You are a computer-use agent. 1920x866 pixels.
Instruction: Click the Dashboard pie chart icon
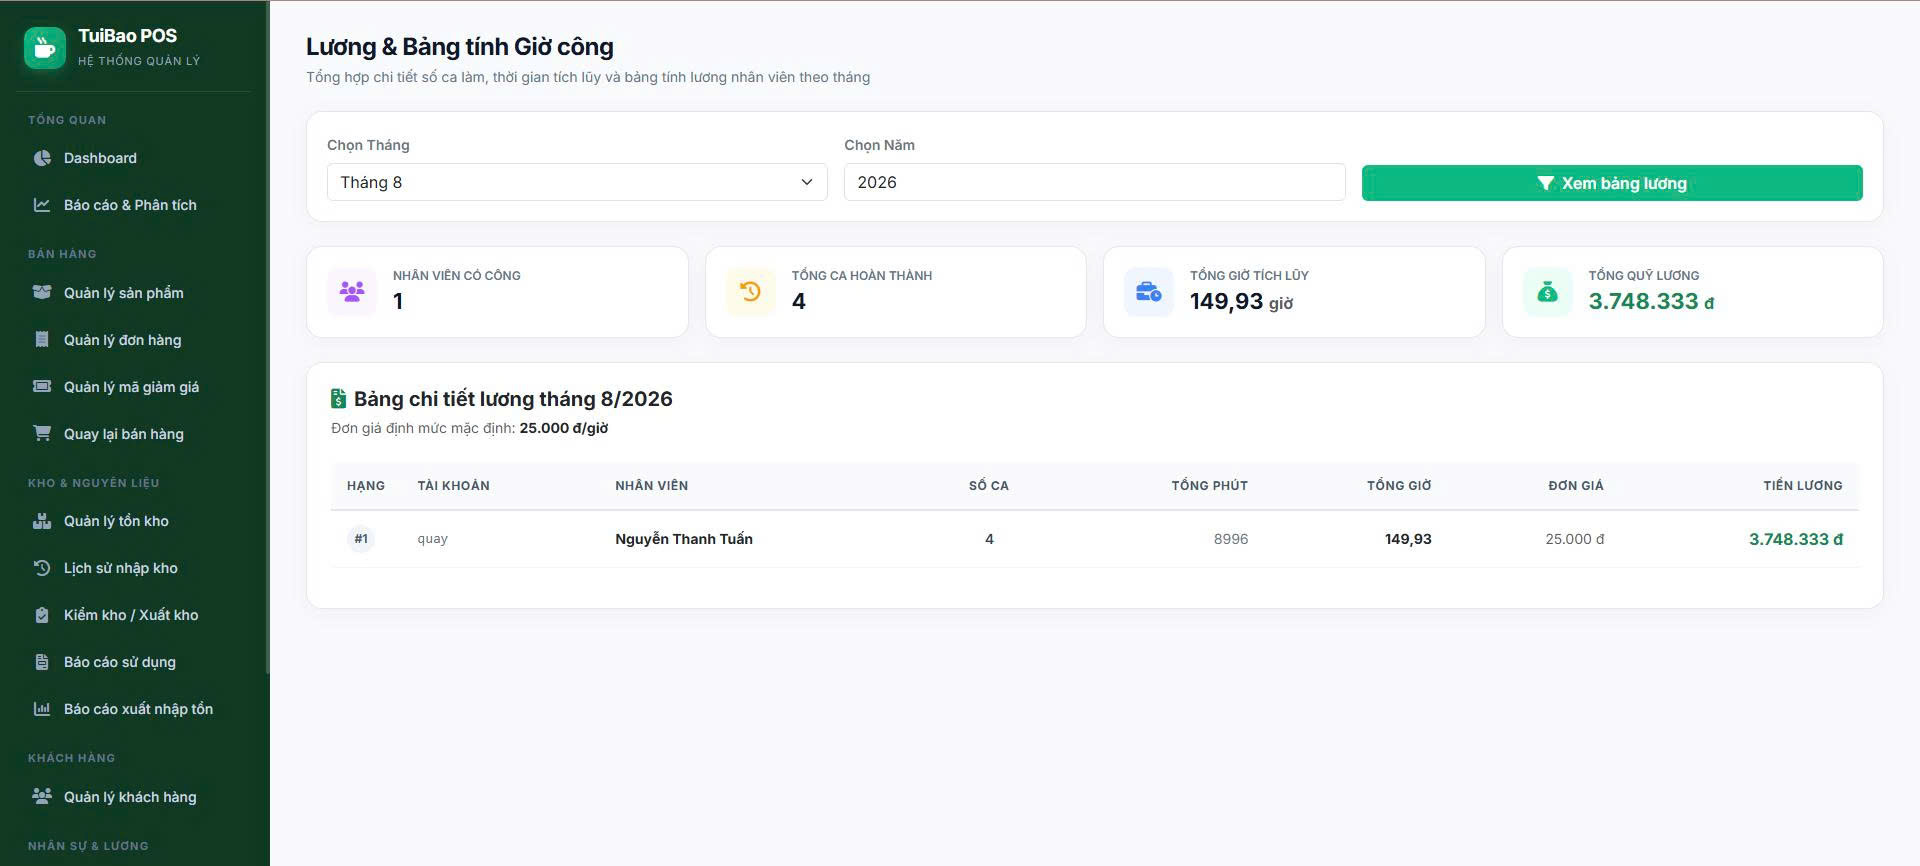[x=42, y=158]
